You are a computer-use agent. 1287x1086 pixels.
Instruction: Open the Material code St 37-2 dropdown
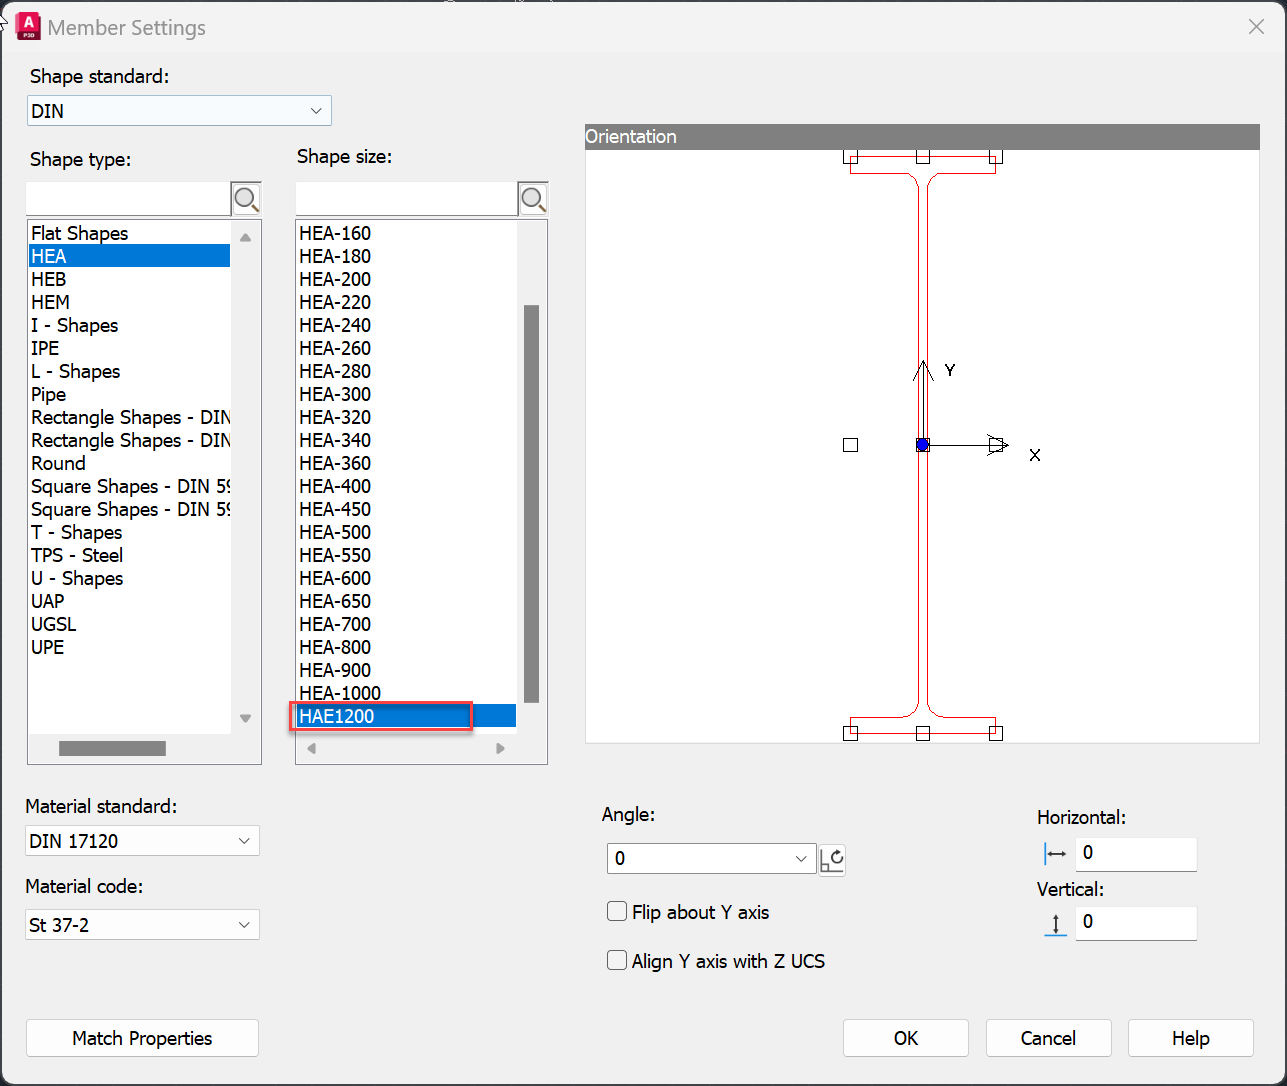(x=143, y=925)
